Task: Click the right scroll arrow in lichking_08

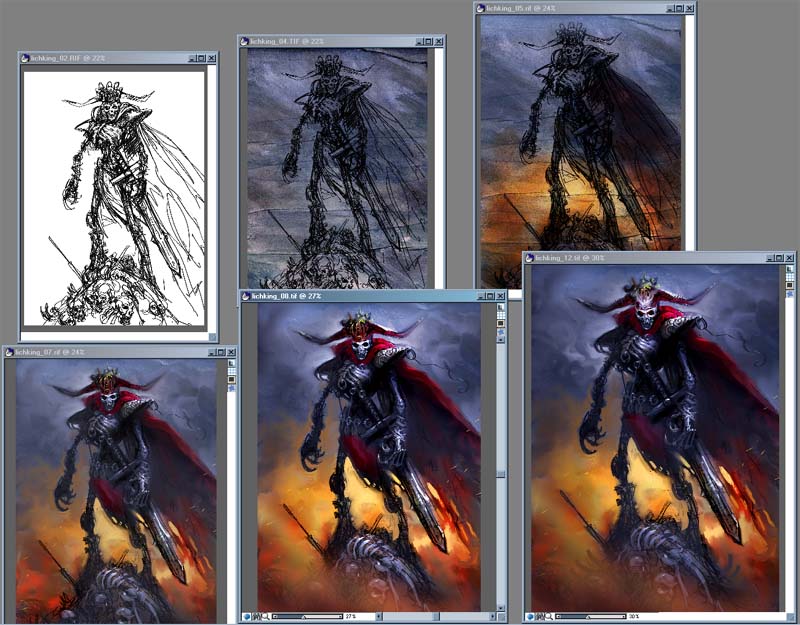Action: (x=493, y=617)
